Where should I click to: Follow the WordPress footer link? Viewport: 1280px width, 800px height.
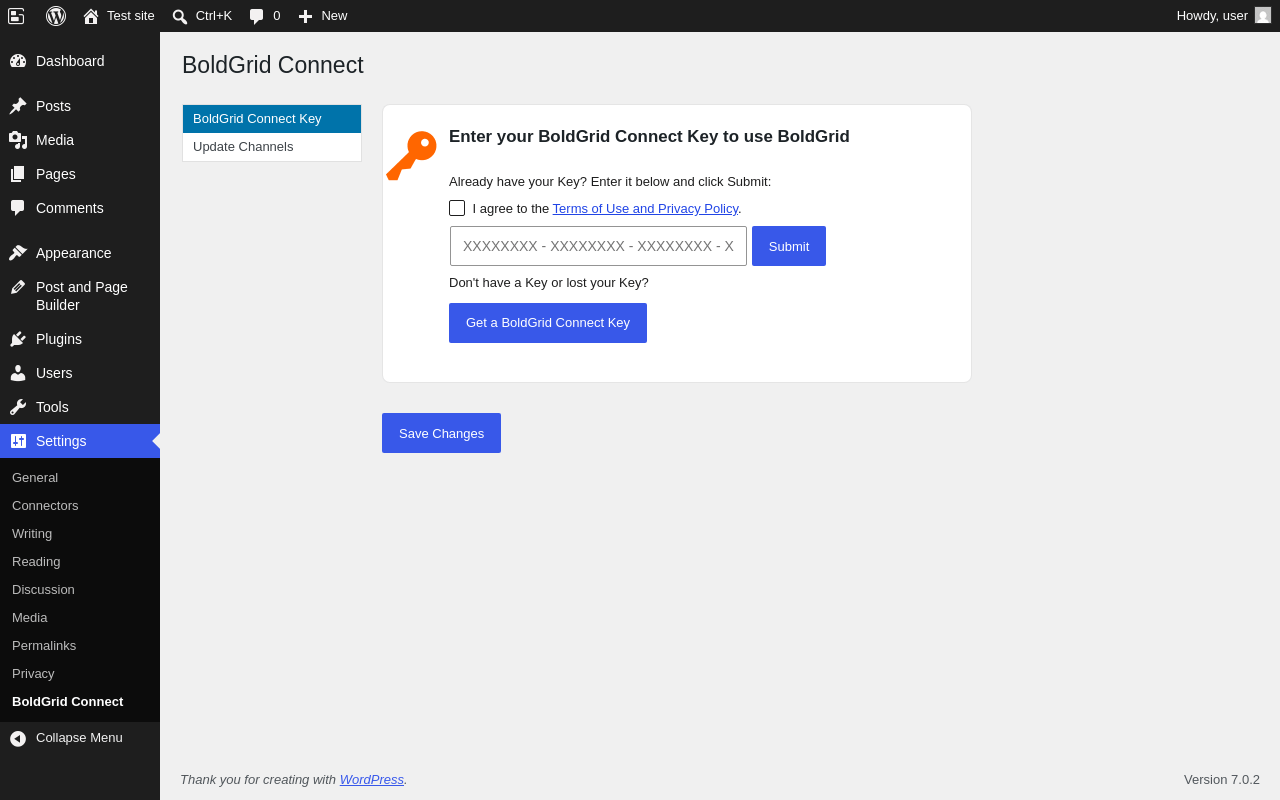[x=372, y=780]
